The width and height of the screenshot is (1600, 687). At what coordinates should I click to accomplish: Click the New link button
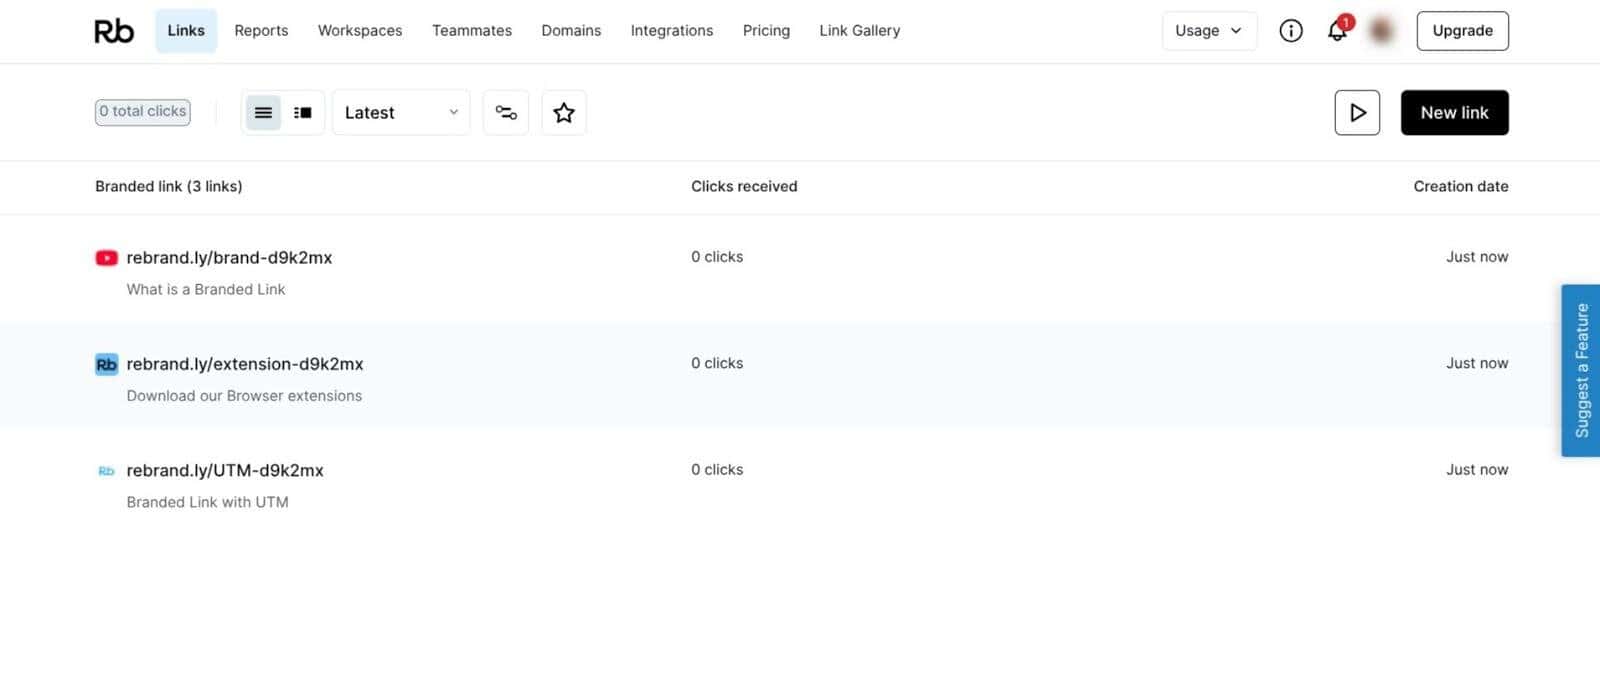point(1454,113)
